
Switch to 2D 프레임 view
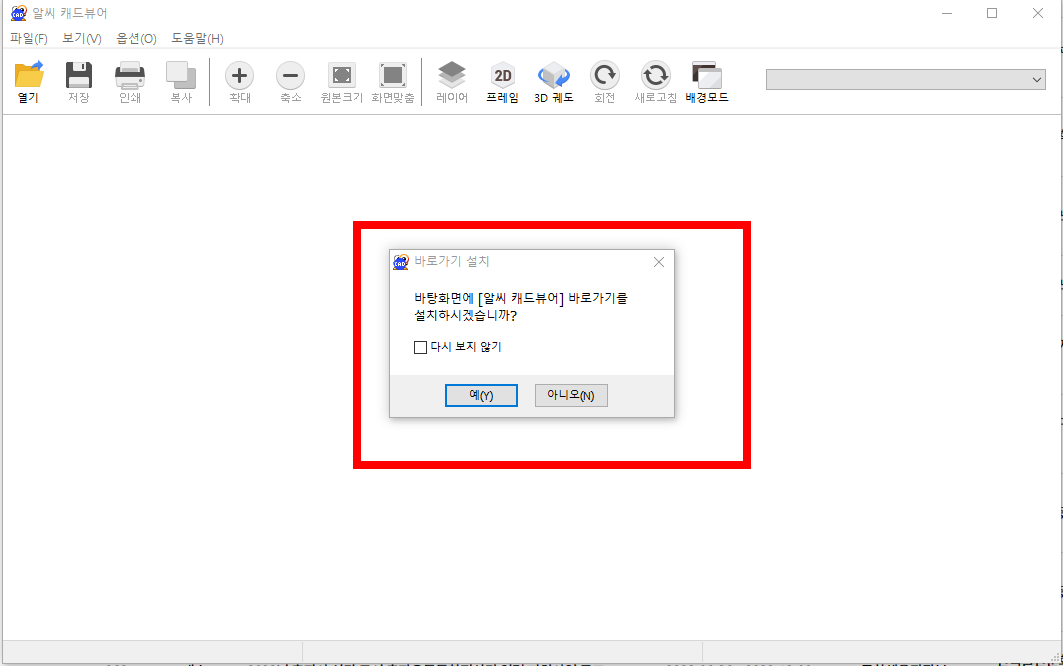pyautogui.click(x=502, y=81)
